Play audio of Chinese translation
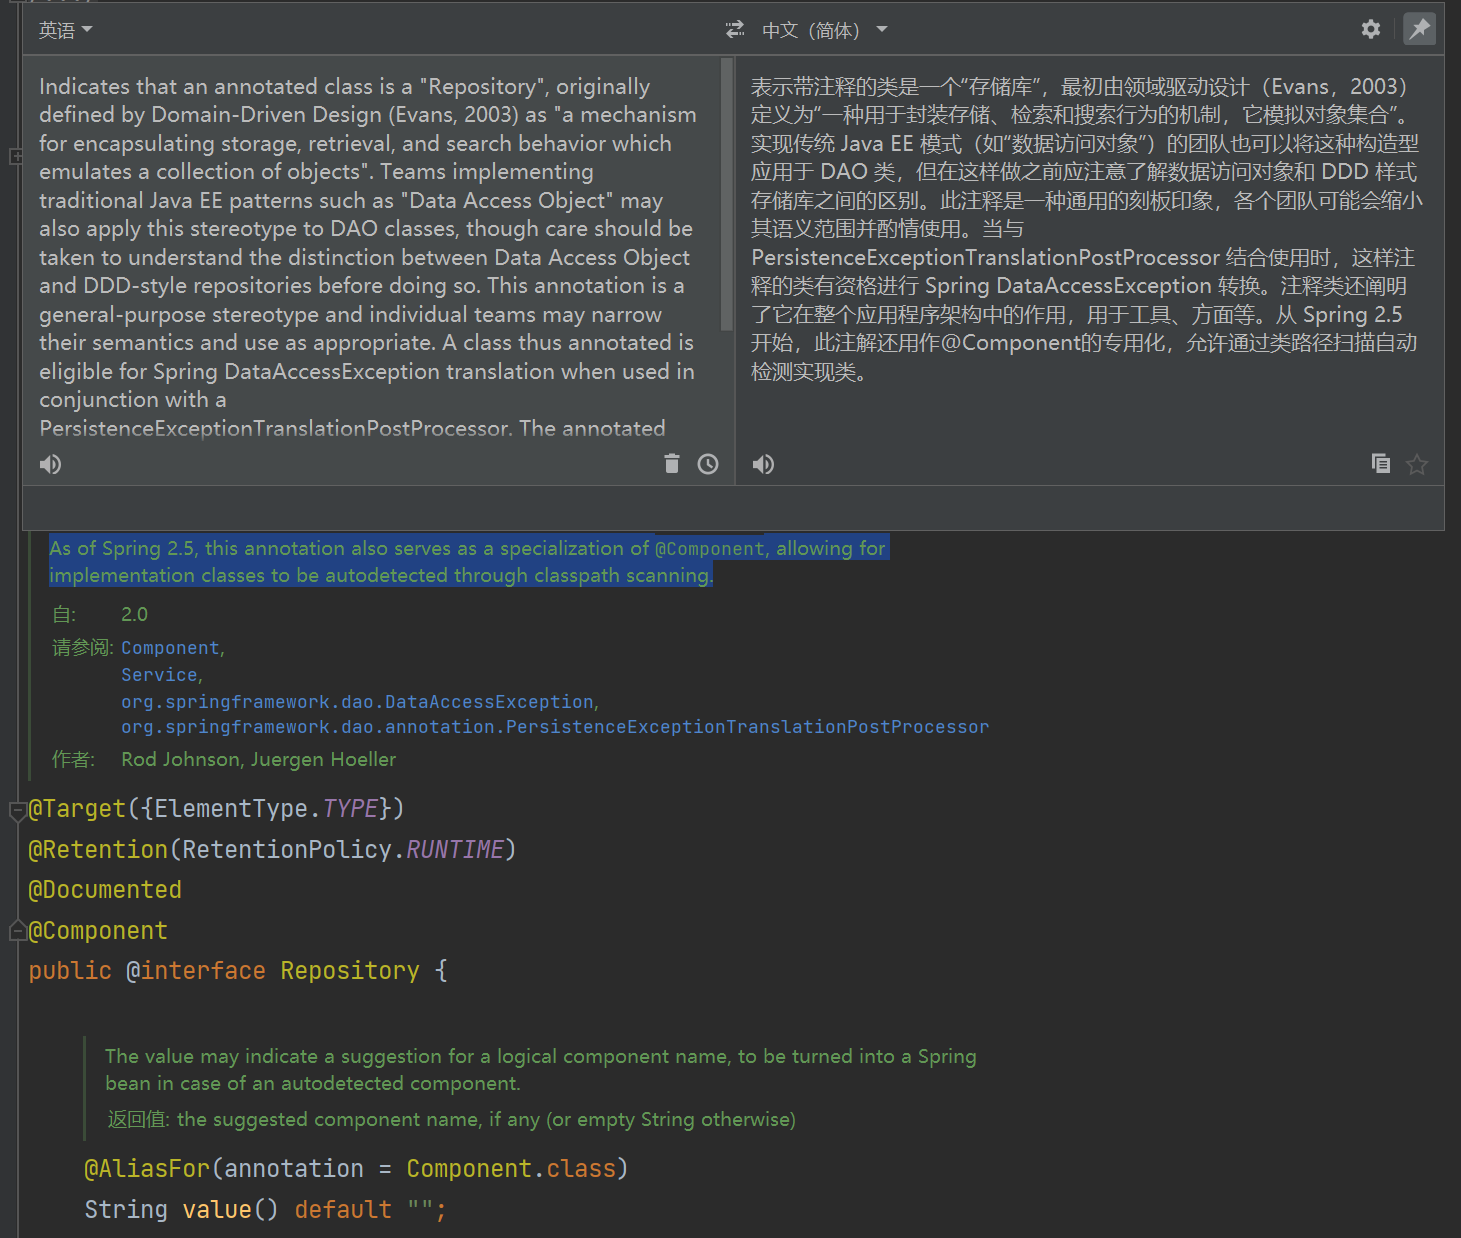 [x=763, y=464]
